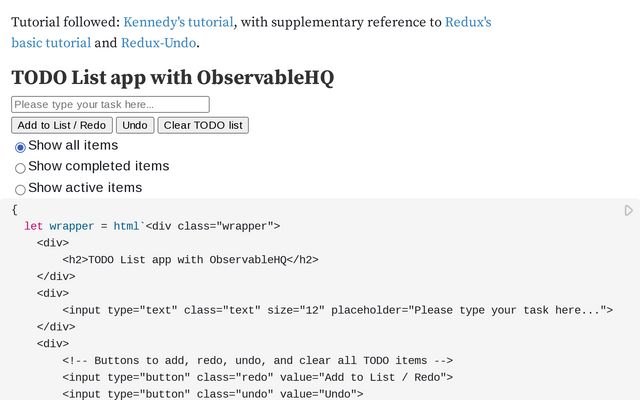Screen dimensions: 640x400
Task: Click the class="undo" input code line
Action: click(213, 394)
